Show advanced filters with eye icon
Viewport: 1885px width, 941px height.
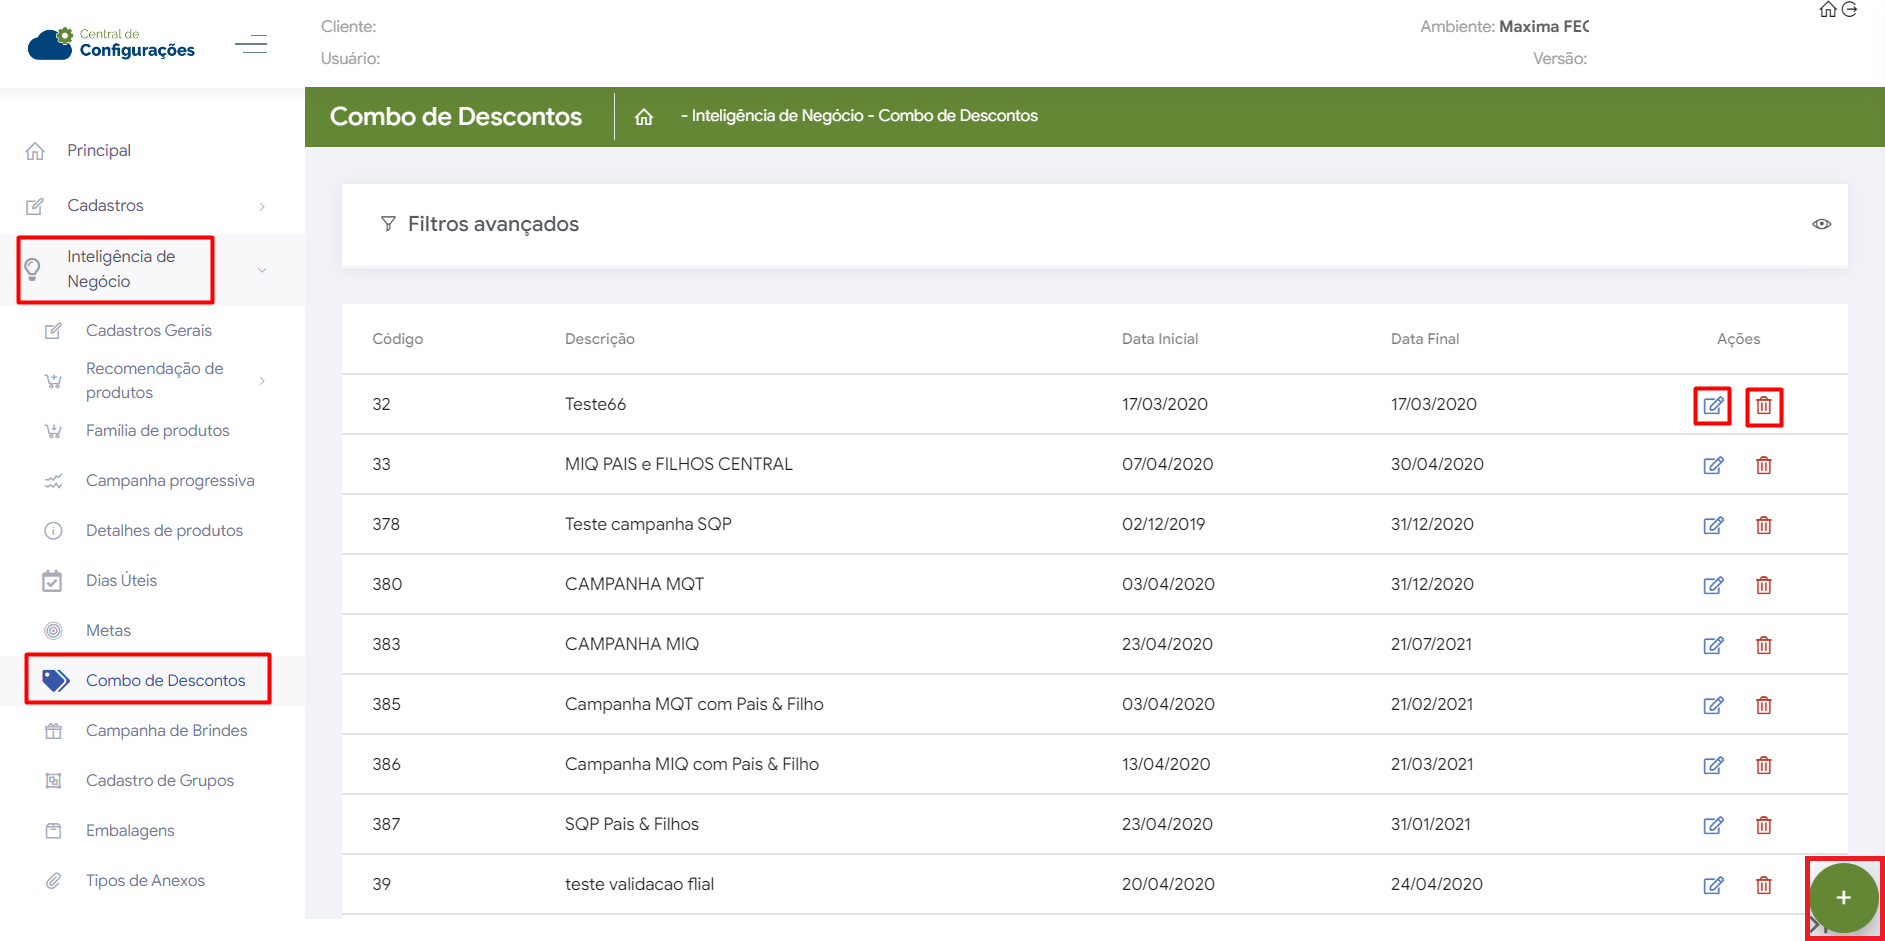1821,224
